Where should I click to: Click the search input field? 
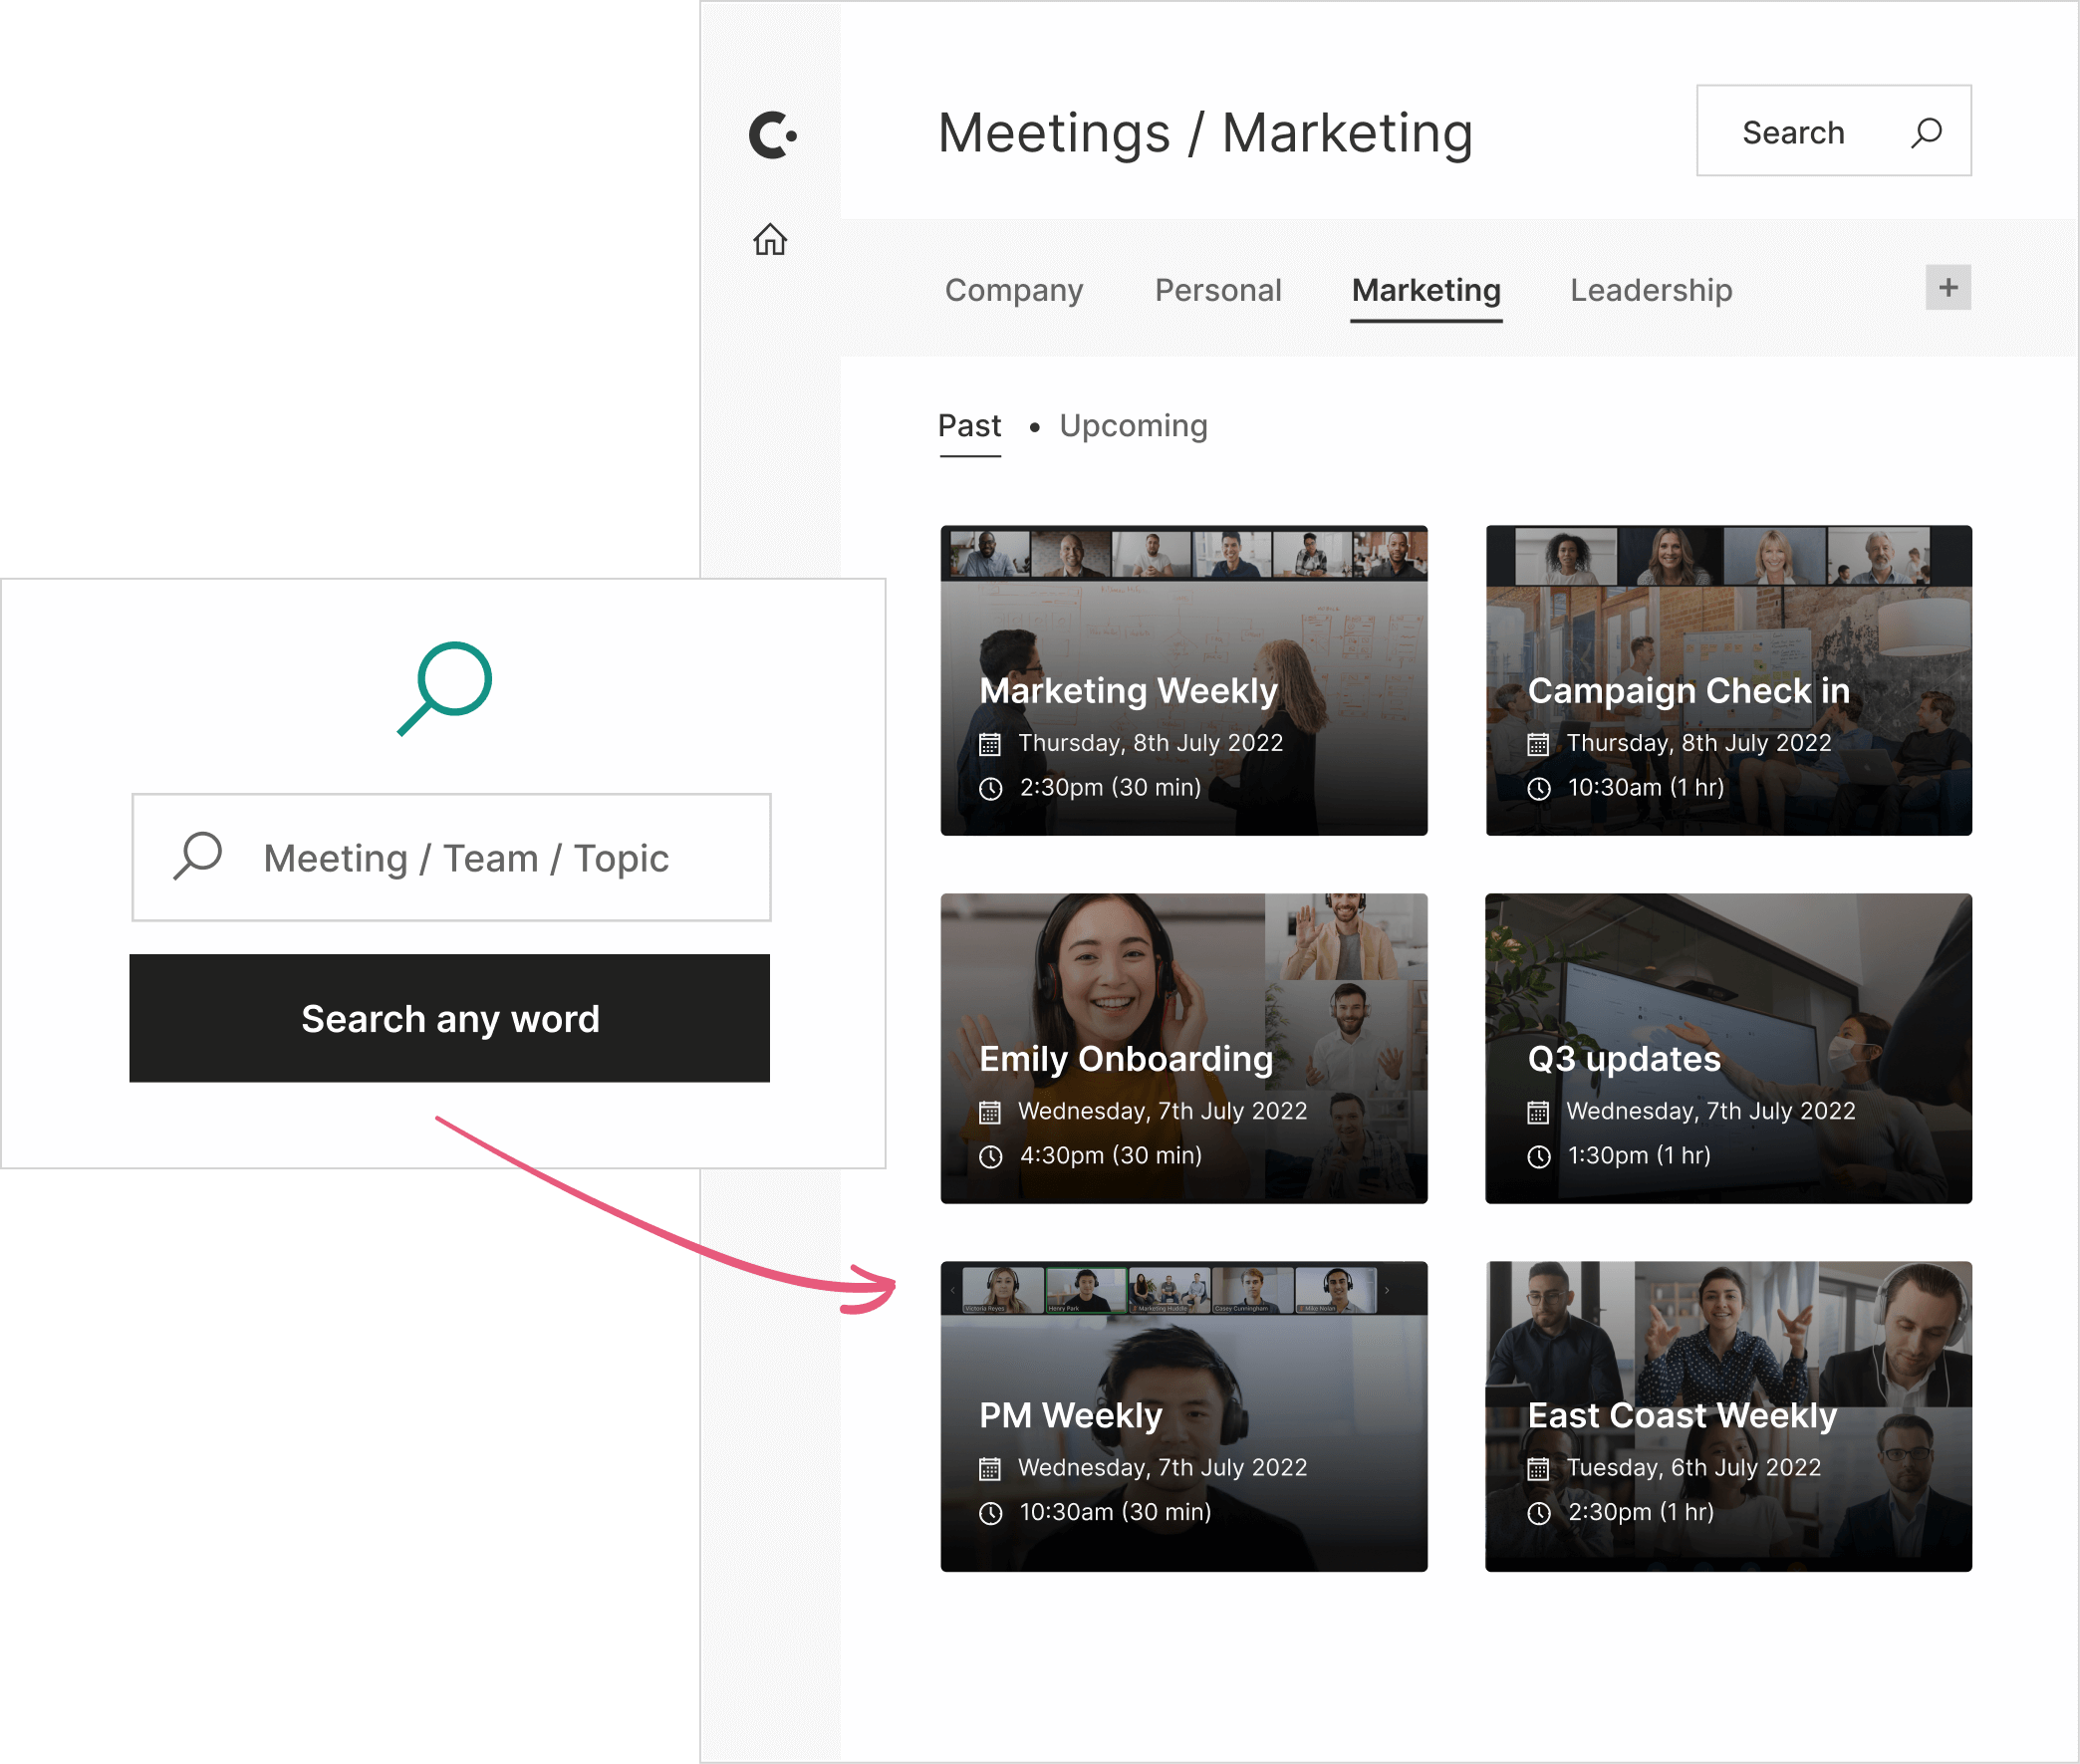point(449,856)
